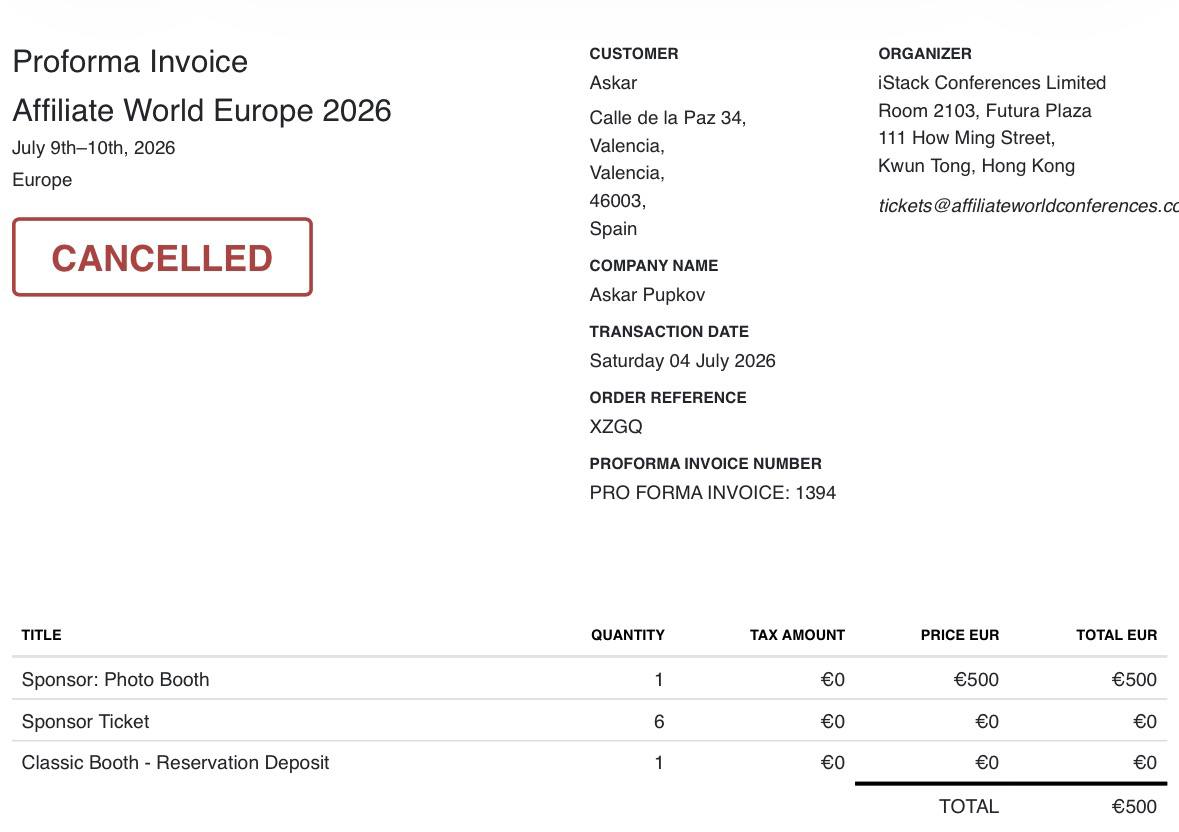Select the Proforma Invoice heading
The image size is (1179, 832).
(130, 62)
